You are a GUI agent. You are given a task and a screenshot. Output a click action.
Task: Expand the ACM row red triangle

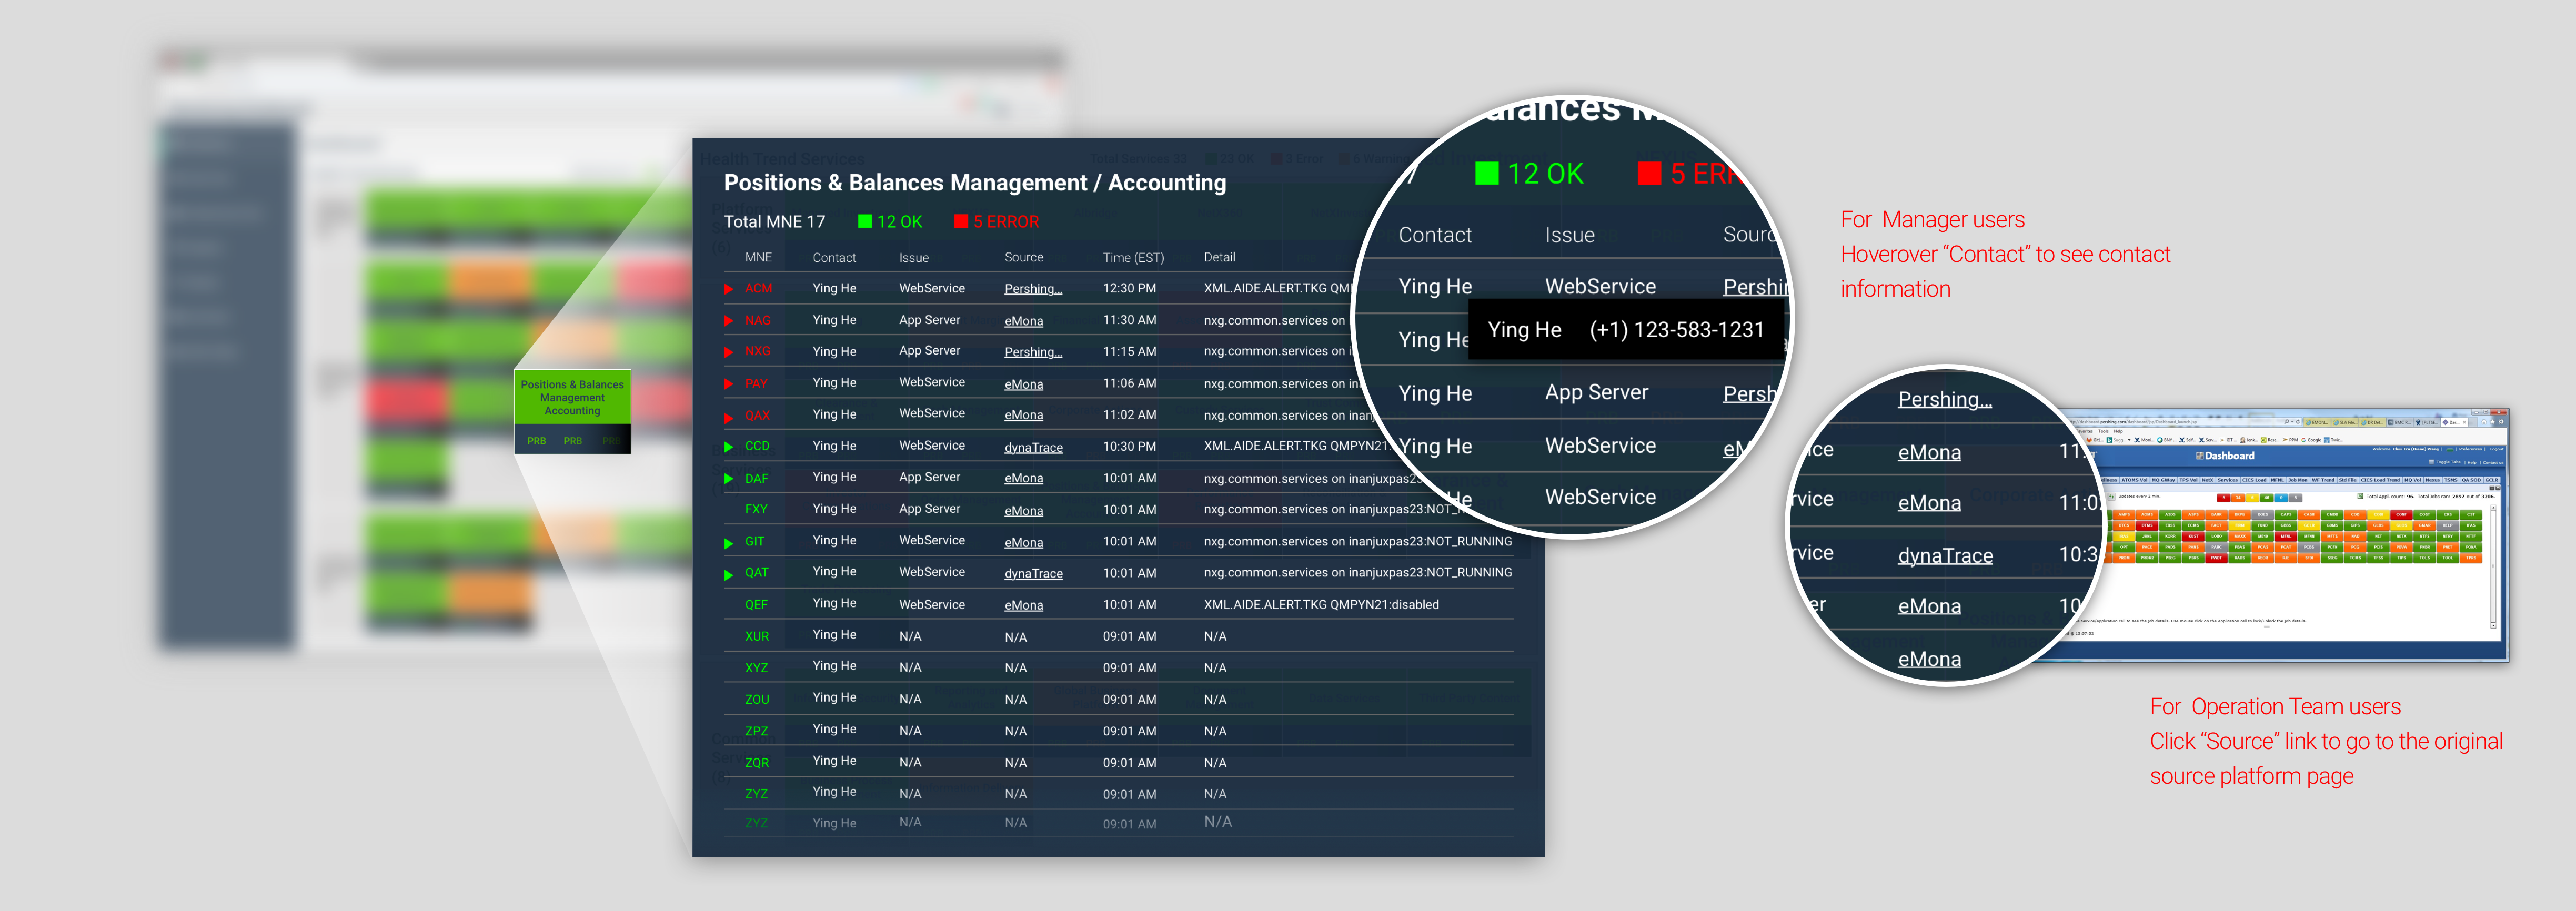coord(729,289)
